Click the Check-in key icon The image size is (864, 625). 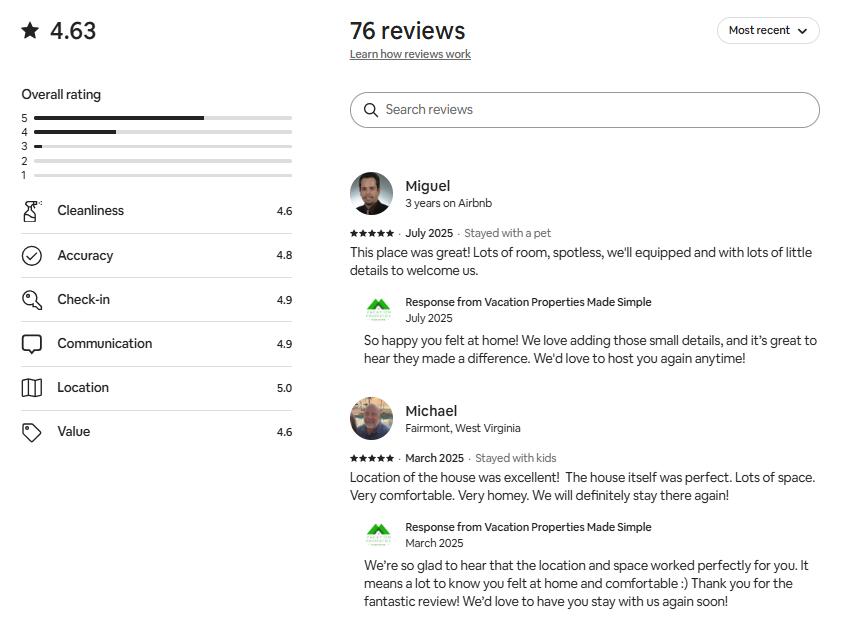coord(31,300)
